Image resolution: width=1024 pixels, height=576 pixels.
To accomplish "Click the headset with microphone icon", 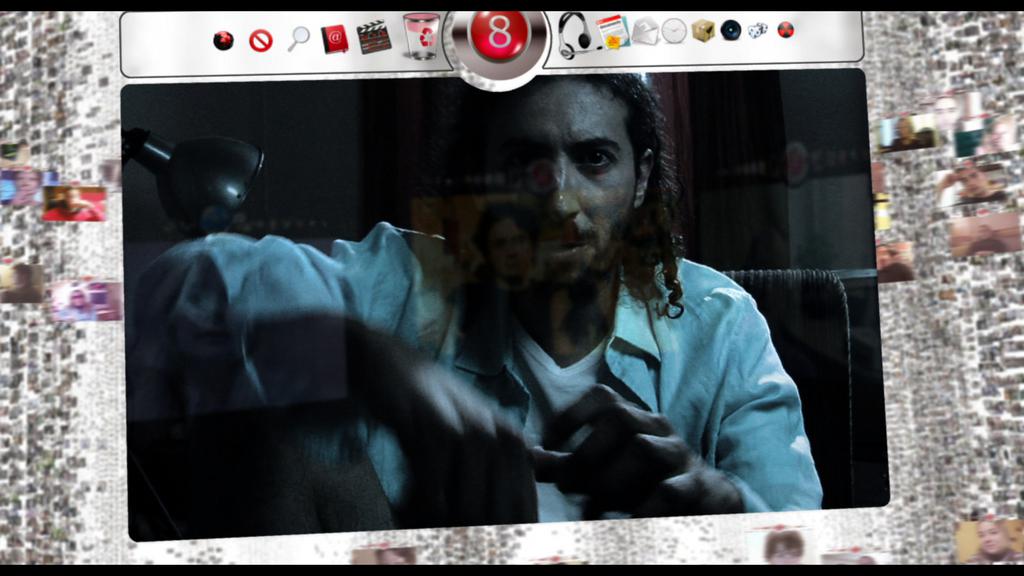I will 575,35.
